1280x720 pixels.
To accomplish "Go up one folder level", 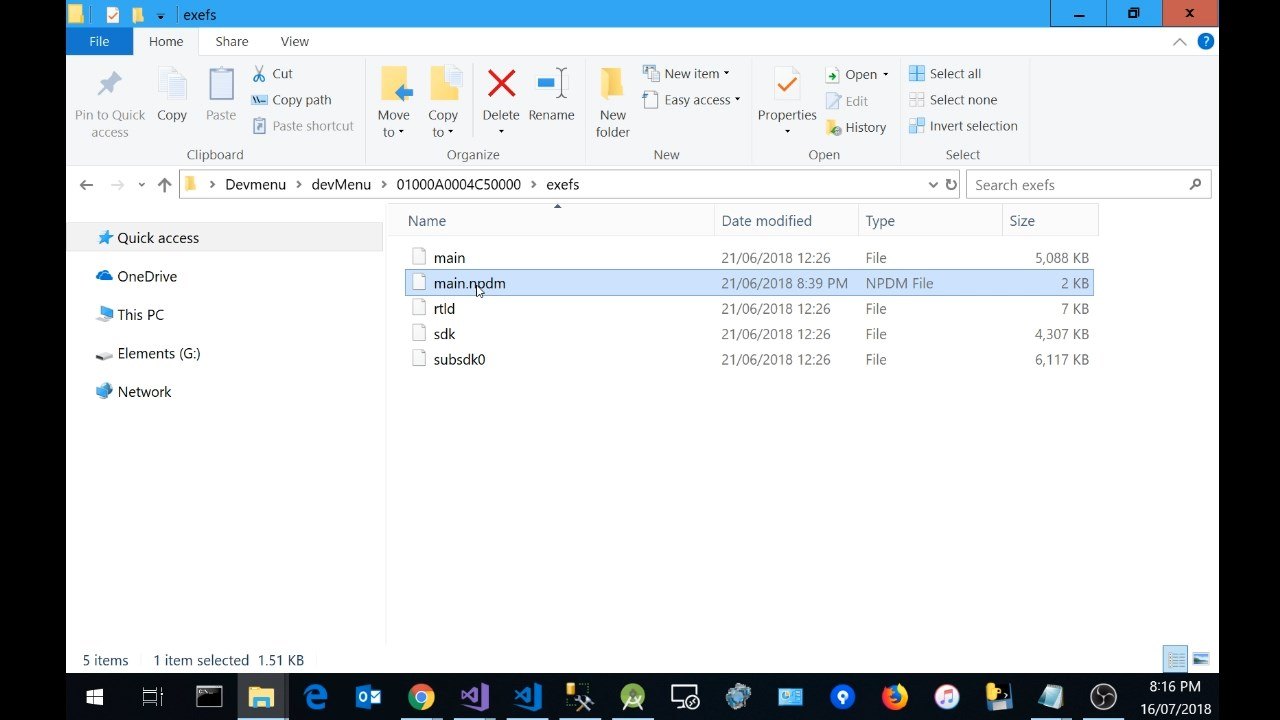I will (164, 184).
